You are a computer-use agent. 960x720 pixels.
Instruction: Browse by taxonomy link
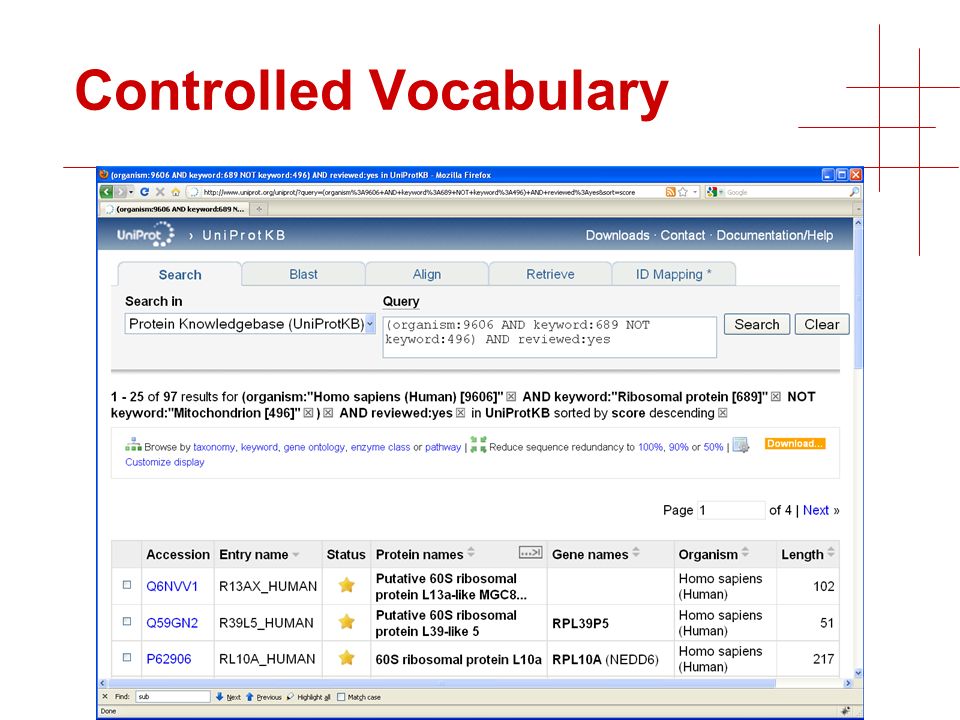(214, 448)
